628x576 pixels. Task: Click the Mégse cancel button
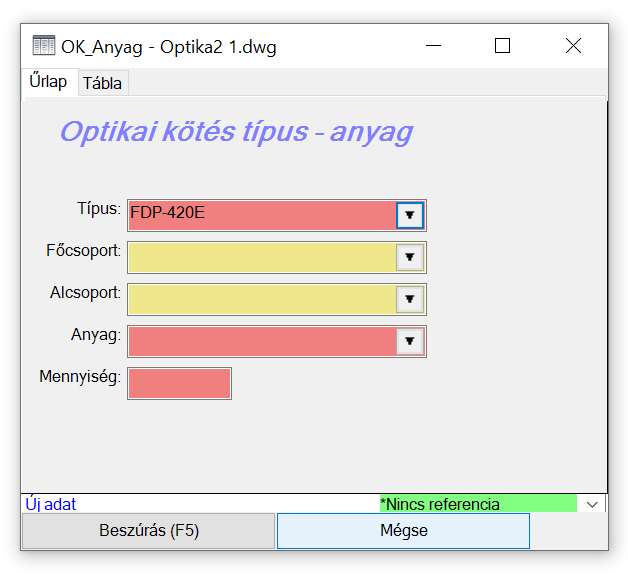(403, 531)
